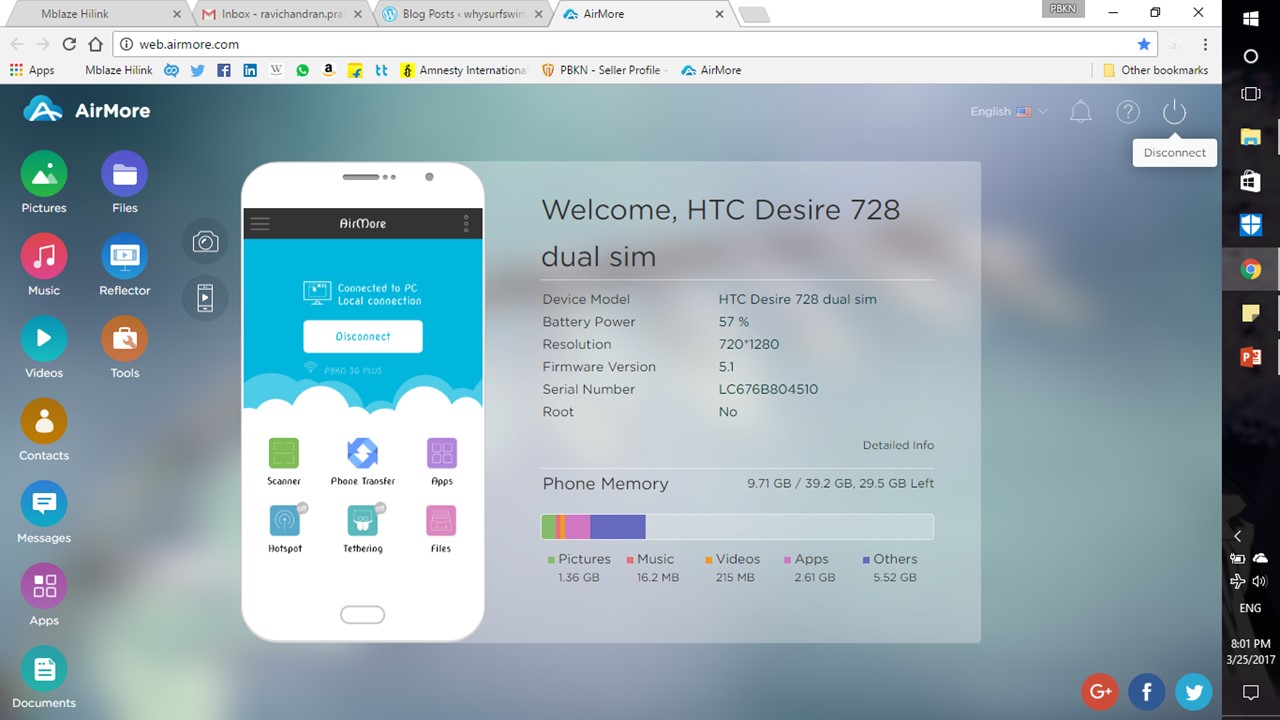The width and height of the screenshot is (1280, 720).
Task: Share on Twitter button
Action: click(1193, 691)
